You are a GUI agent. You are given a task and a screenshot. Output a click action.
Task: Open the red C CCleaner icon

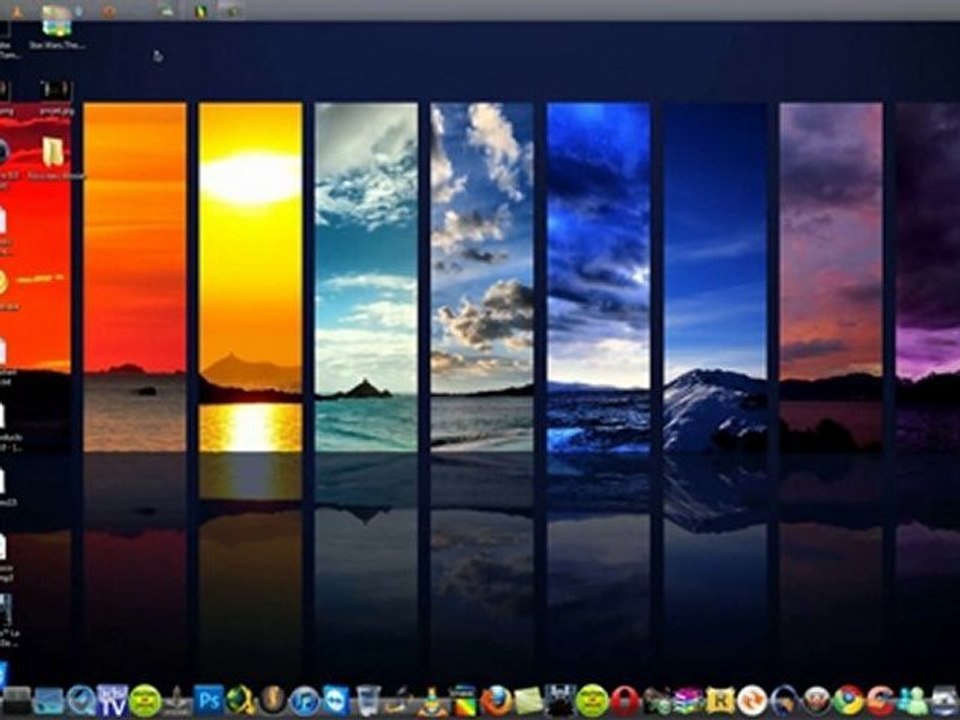pyautogui.click(x=881, y=700)
